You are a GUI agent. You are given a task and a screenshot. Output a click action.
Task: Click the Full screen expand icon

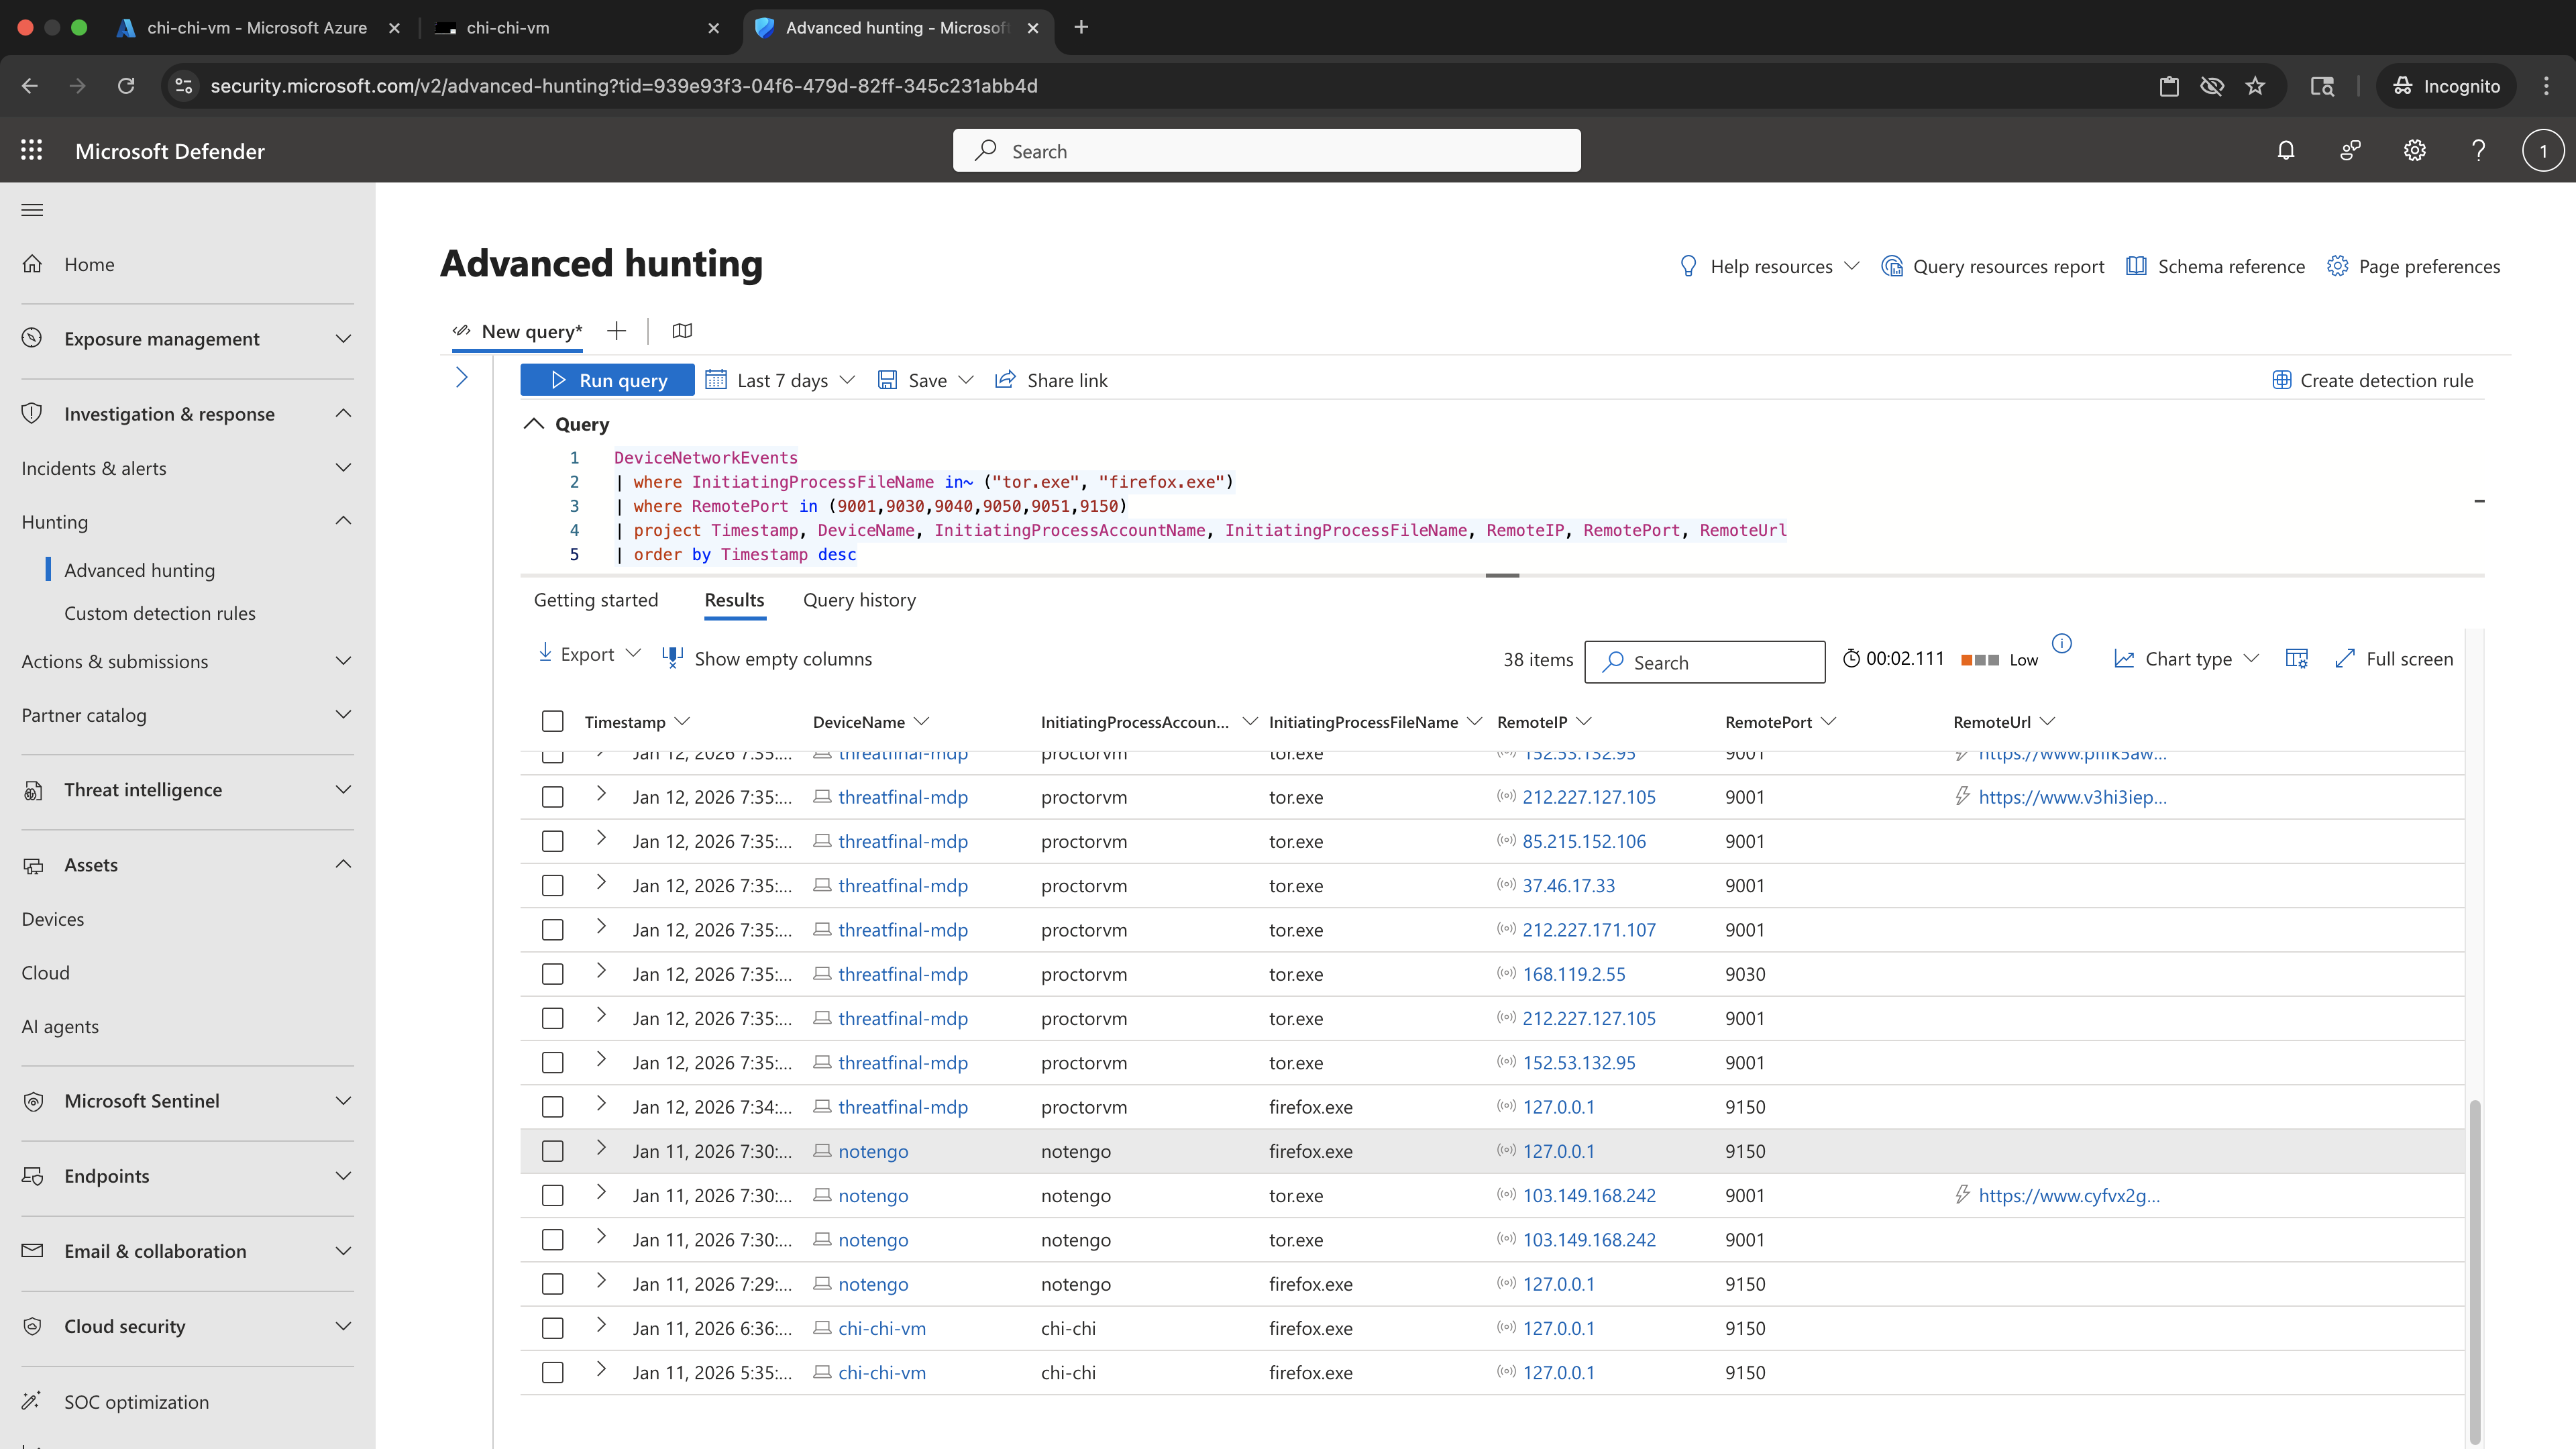pyautogui.click(x=2345, y=658)
